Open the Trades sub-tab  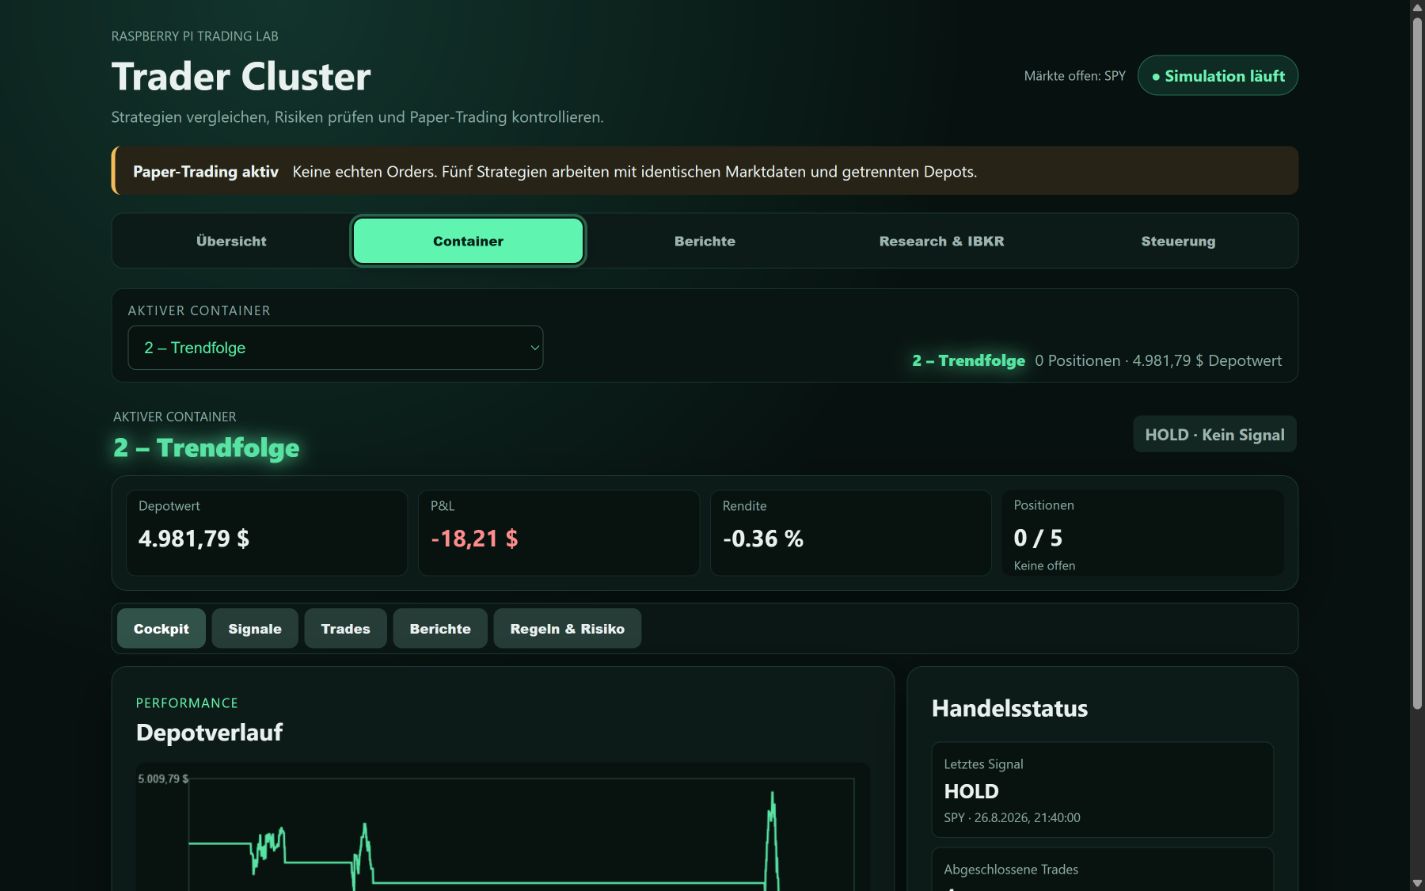point(345,629)
